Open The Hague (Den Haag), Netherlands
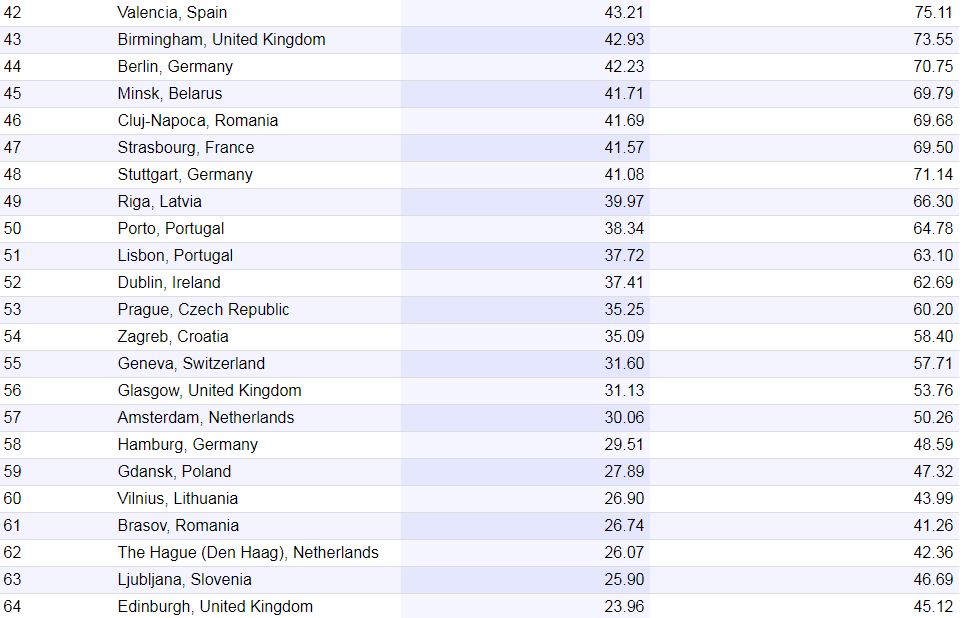 (248, 553)
